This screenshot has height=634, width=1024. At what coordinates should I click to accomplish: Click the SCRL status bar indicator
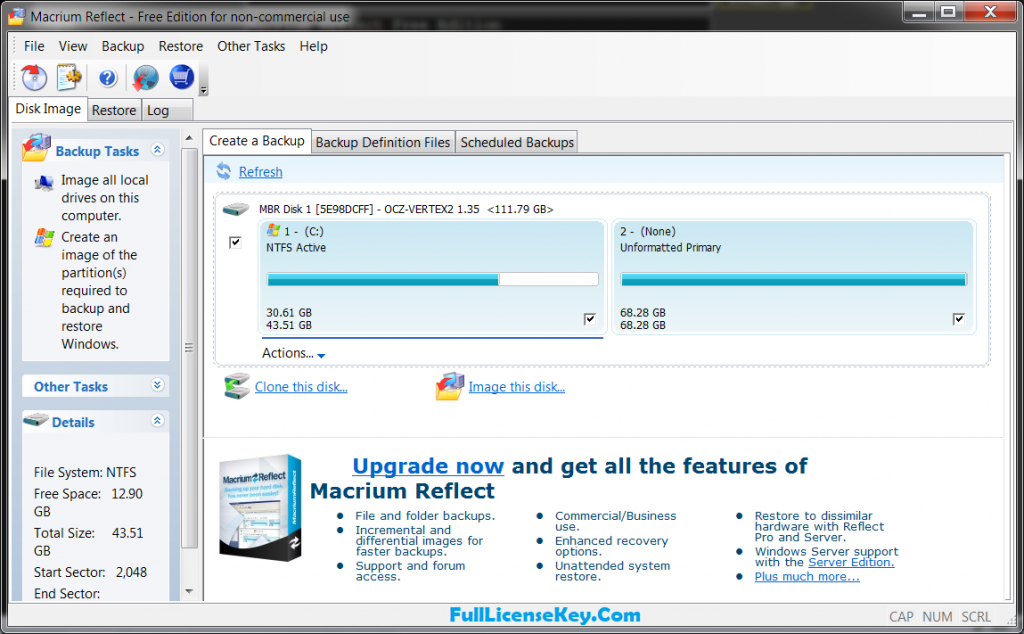pos(976,617)
